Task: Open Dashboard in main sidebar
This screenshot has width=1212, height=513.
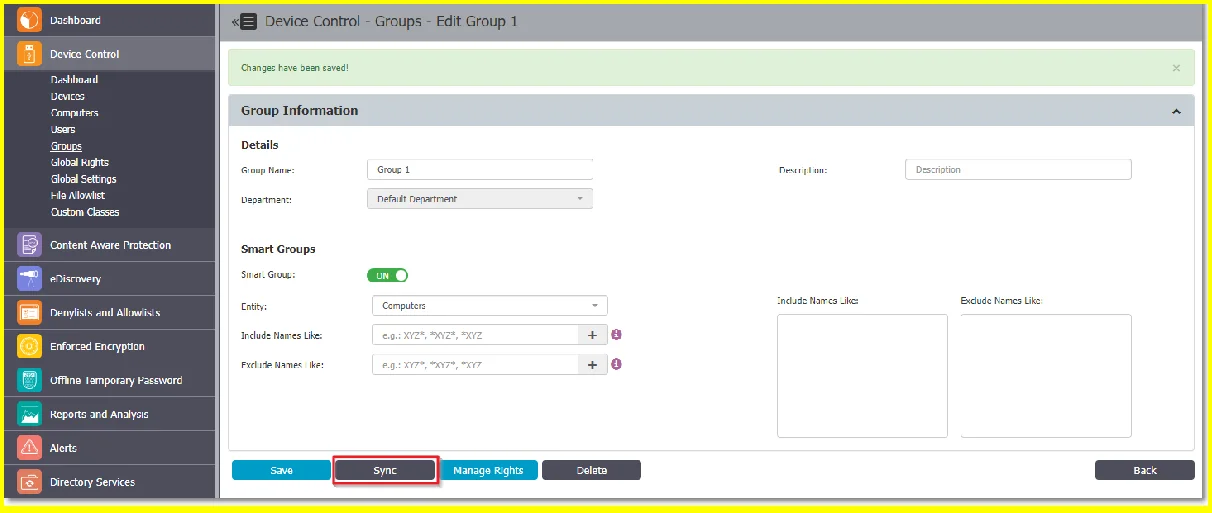Action: (108, 20)
